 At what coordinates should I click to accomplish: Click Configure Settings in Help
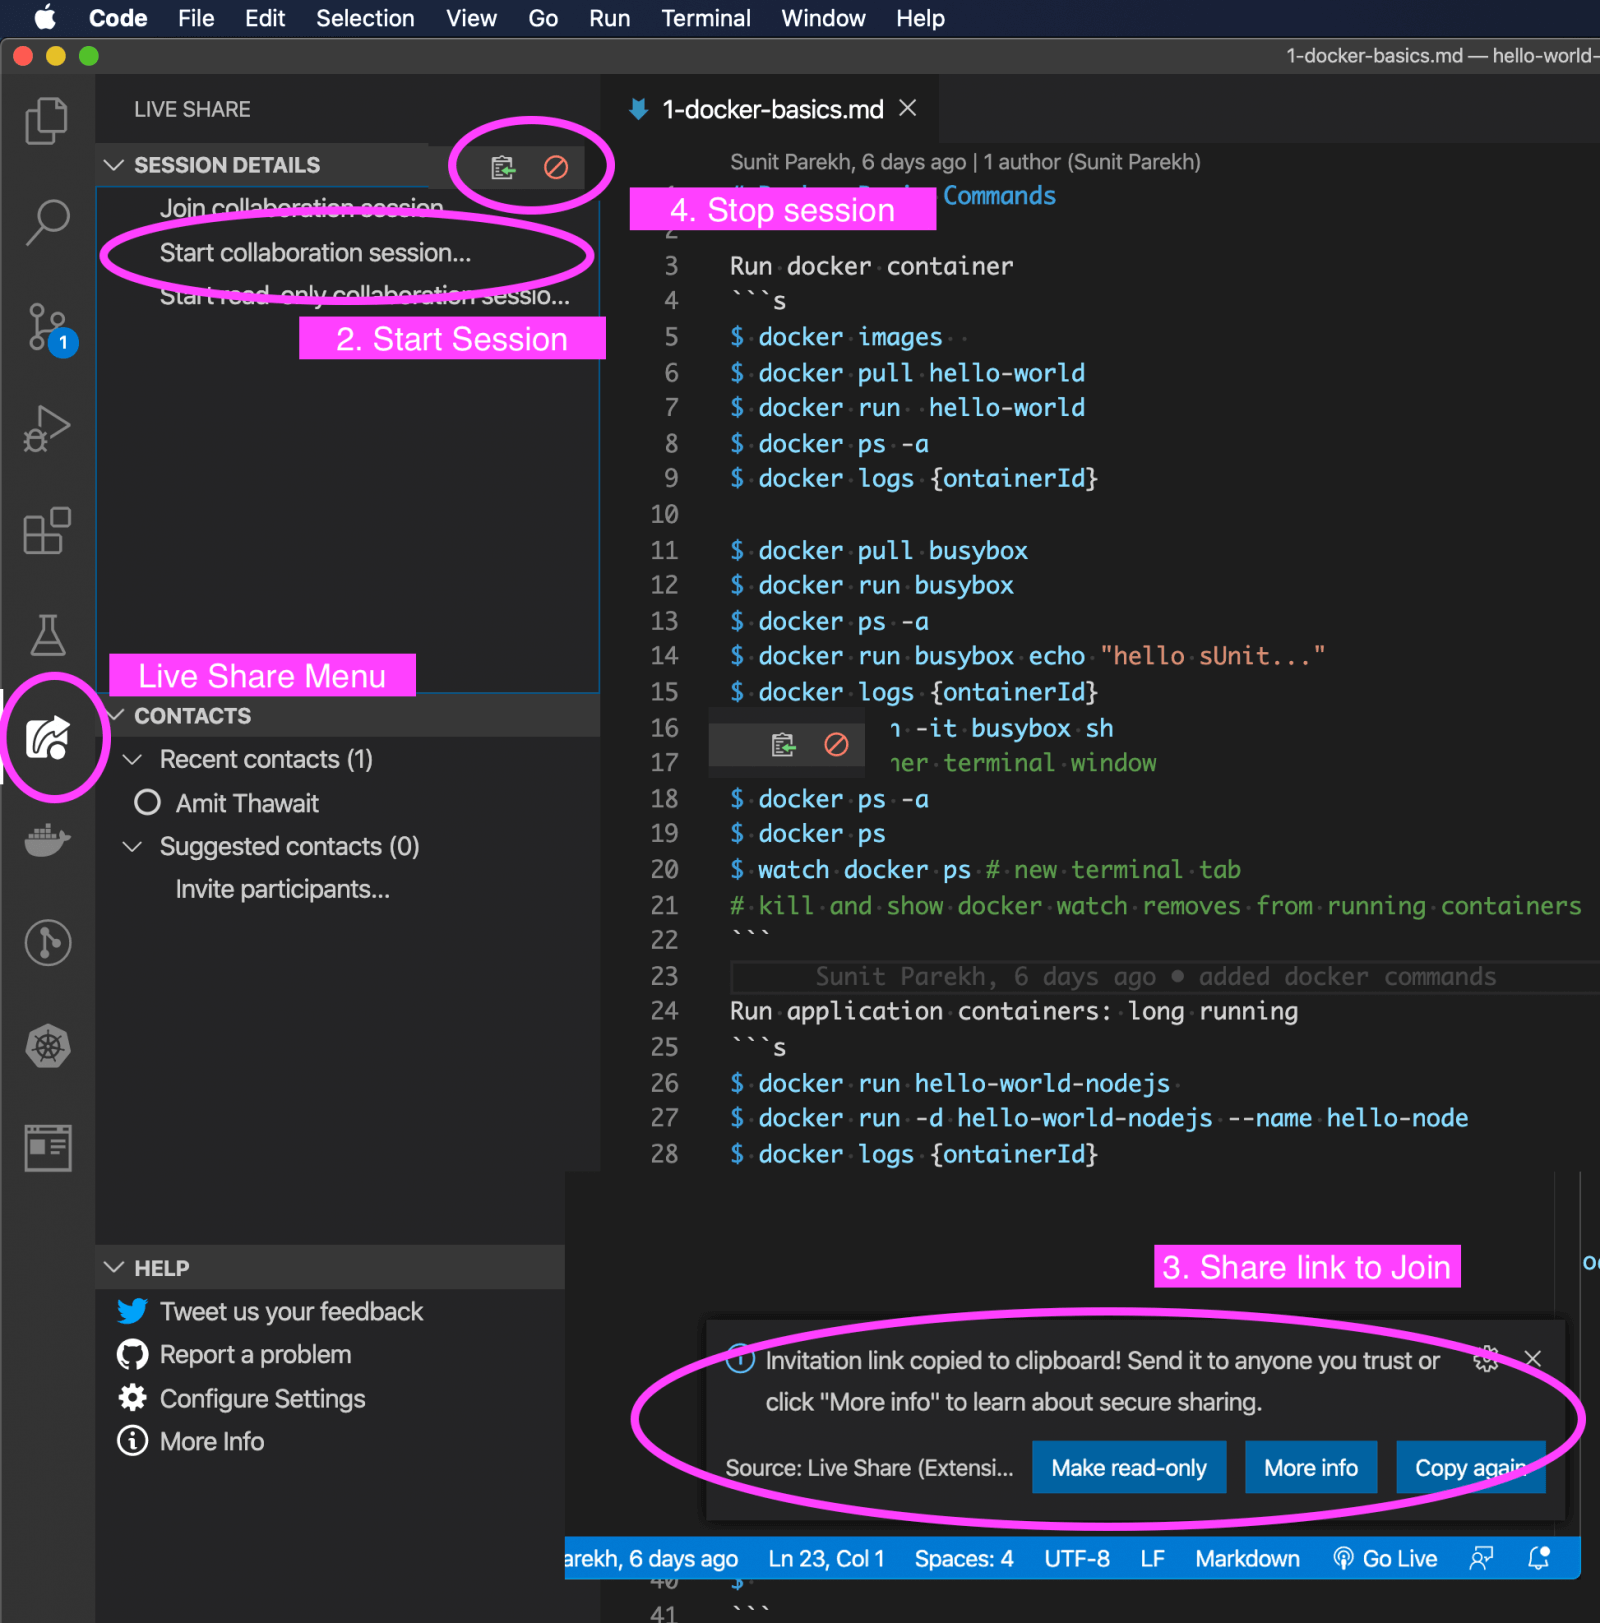click(262, 1398)
